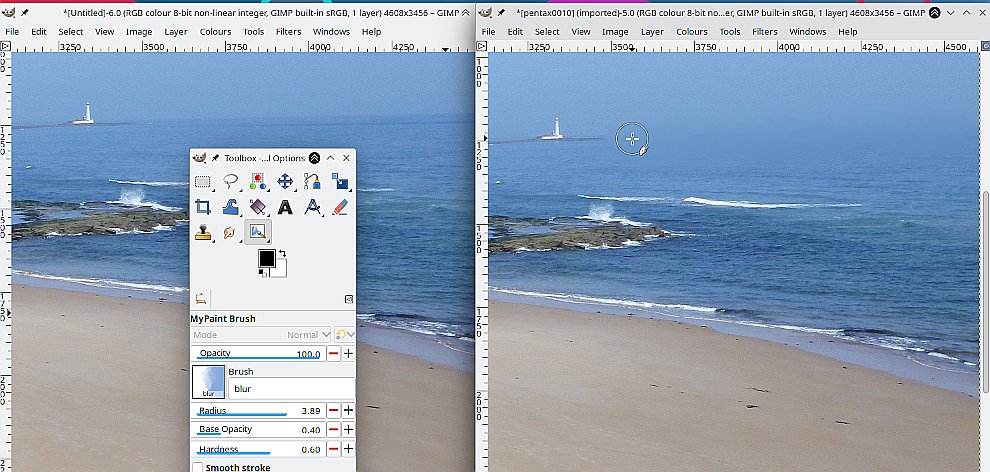Select the Smudge tool
The width and height of the screenshot is (990, 472).
230,232
